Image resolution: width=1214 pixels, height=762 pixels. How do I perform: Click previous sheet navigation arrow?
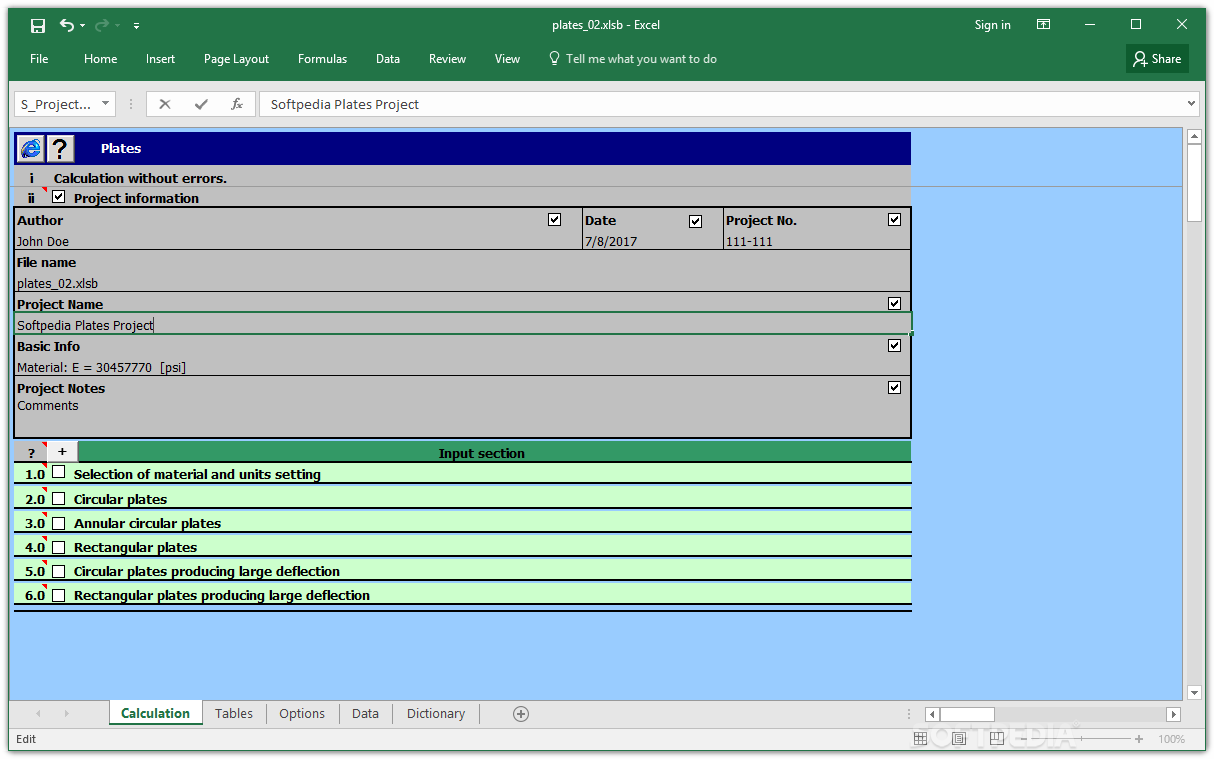pos(39,713)
